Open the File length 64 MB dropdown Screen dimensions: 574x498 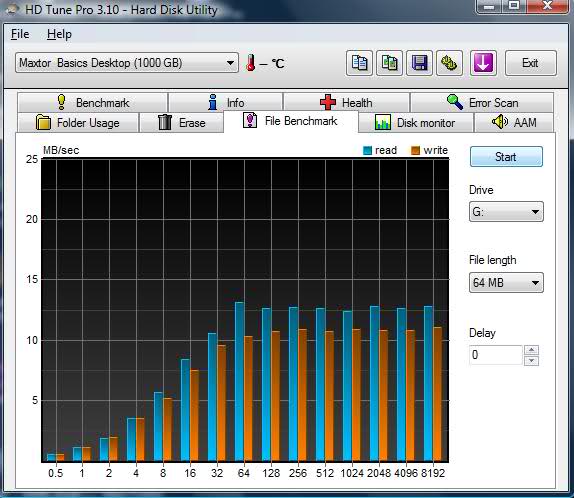pyautogui.click(x=506, y=283)
